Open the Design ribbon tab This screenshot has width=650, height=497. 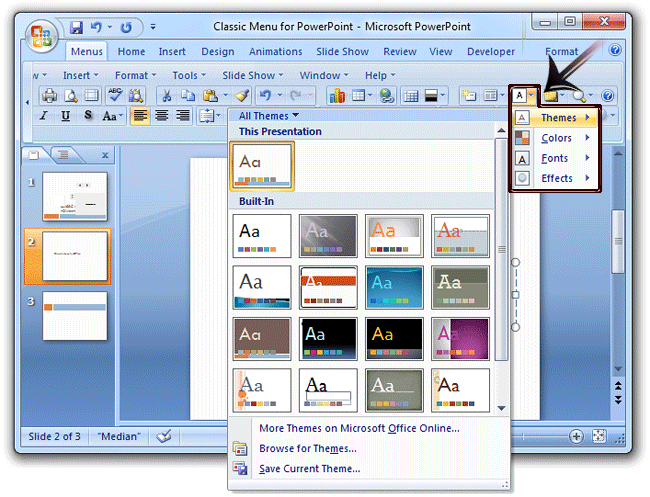pos(218,52)
